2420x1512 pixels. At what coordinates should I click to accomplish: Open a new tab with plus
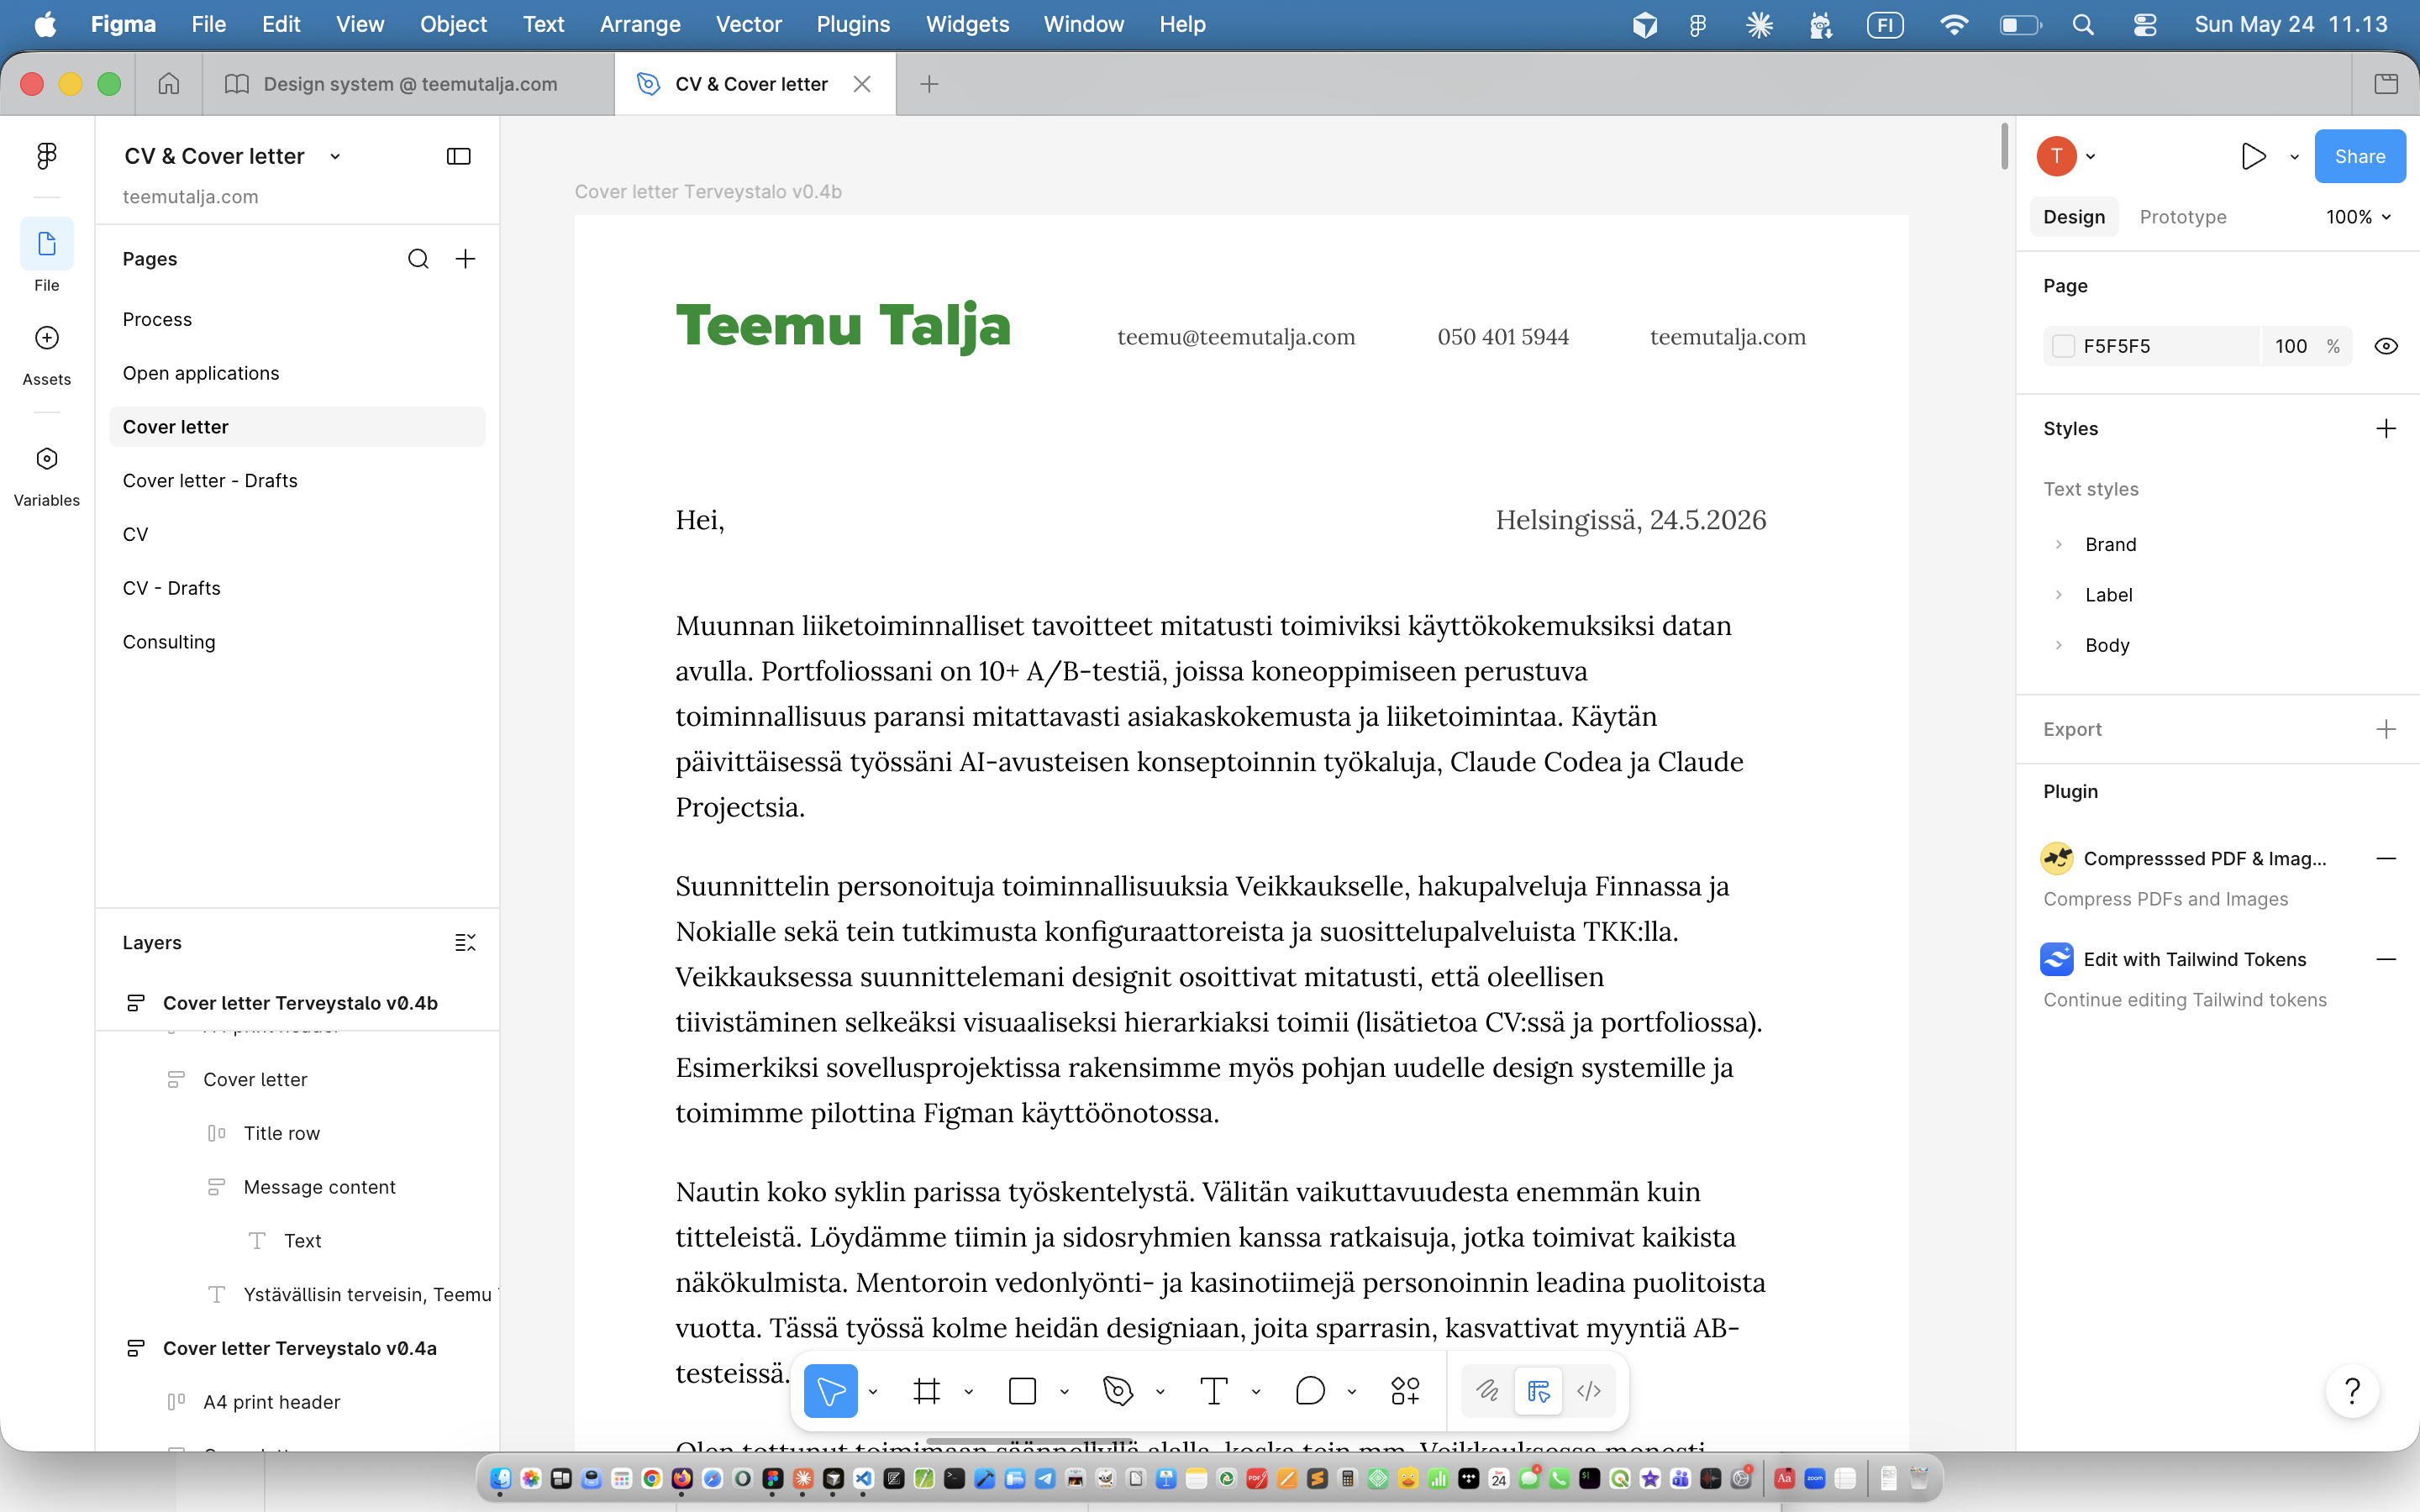929,84
